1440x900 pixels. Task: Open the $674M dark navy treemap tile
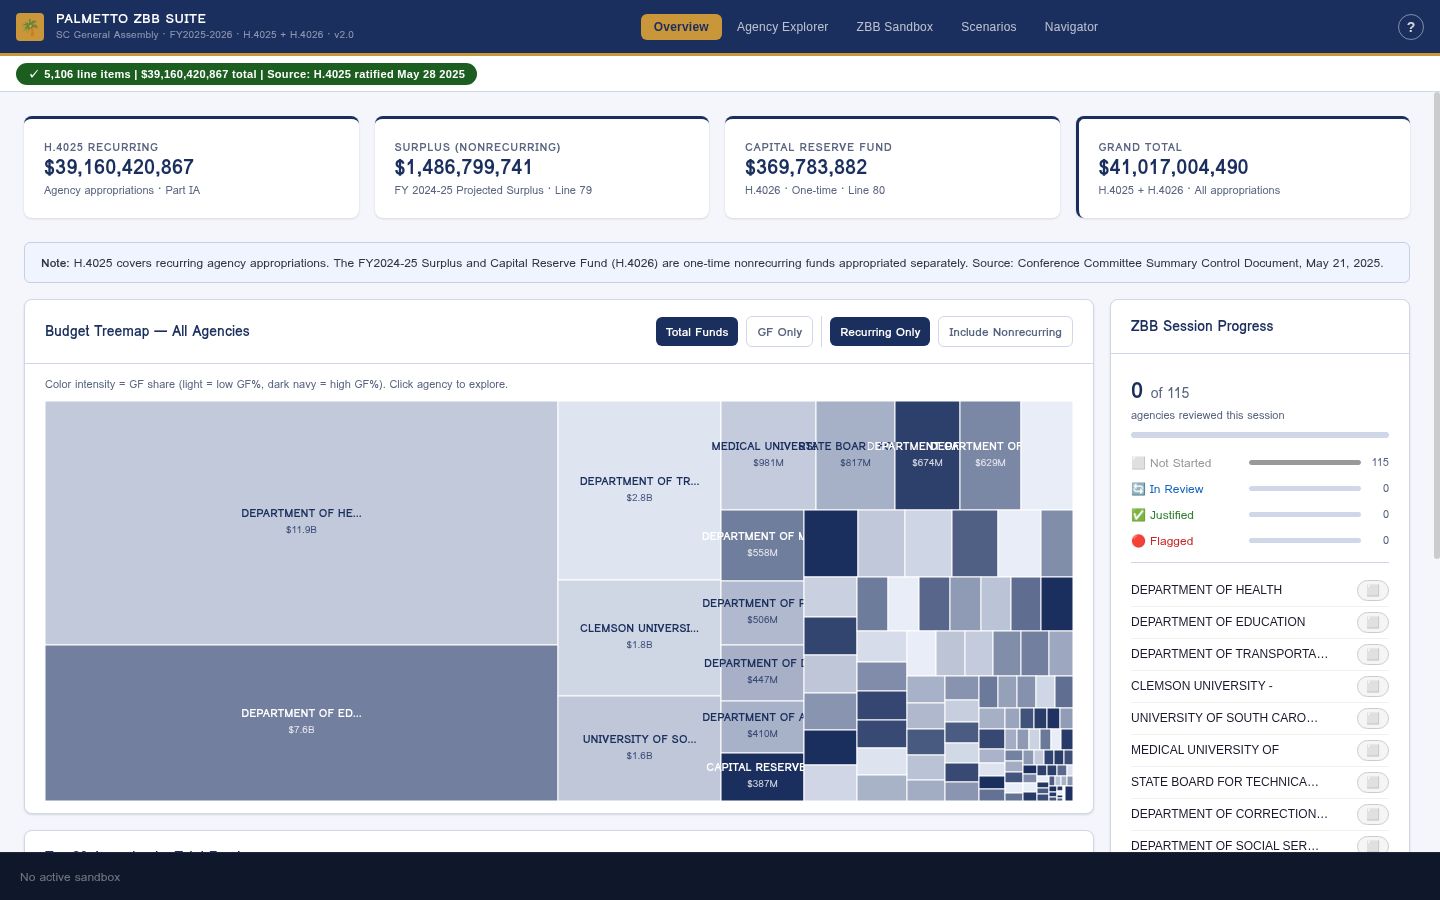927,455
